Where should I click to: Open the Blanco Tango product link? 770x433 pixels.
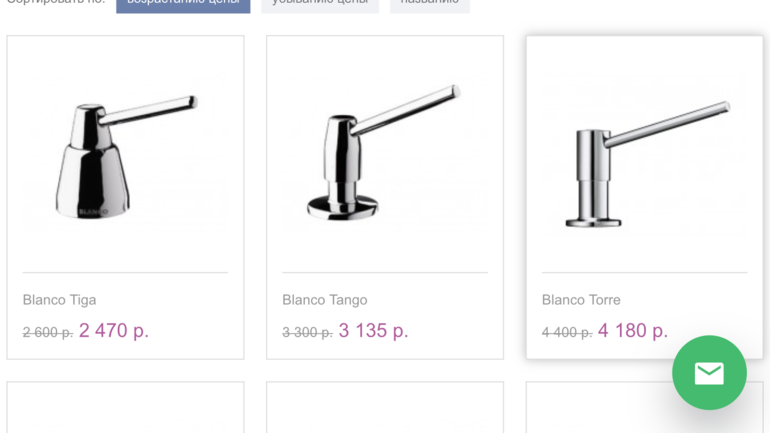[x=324, y=300]
